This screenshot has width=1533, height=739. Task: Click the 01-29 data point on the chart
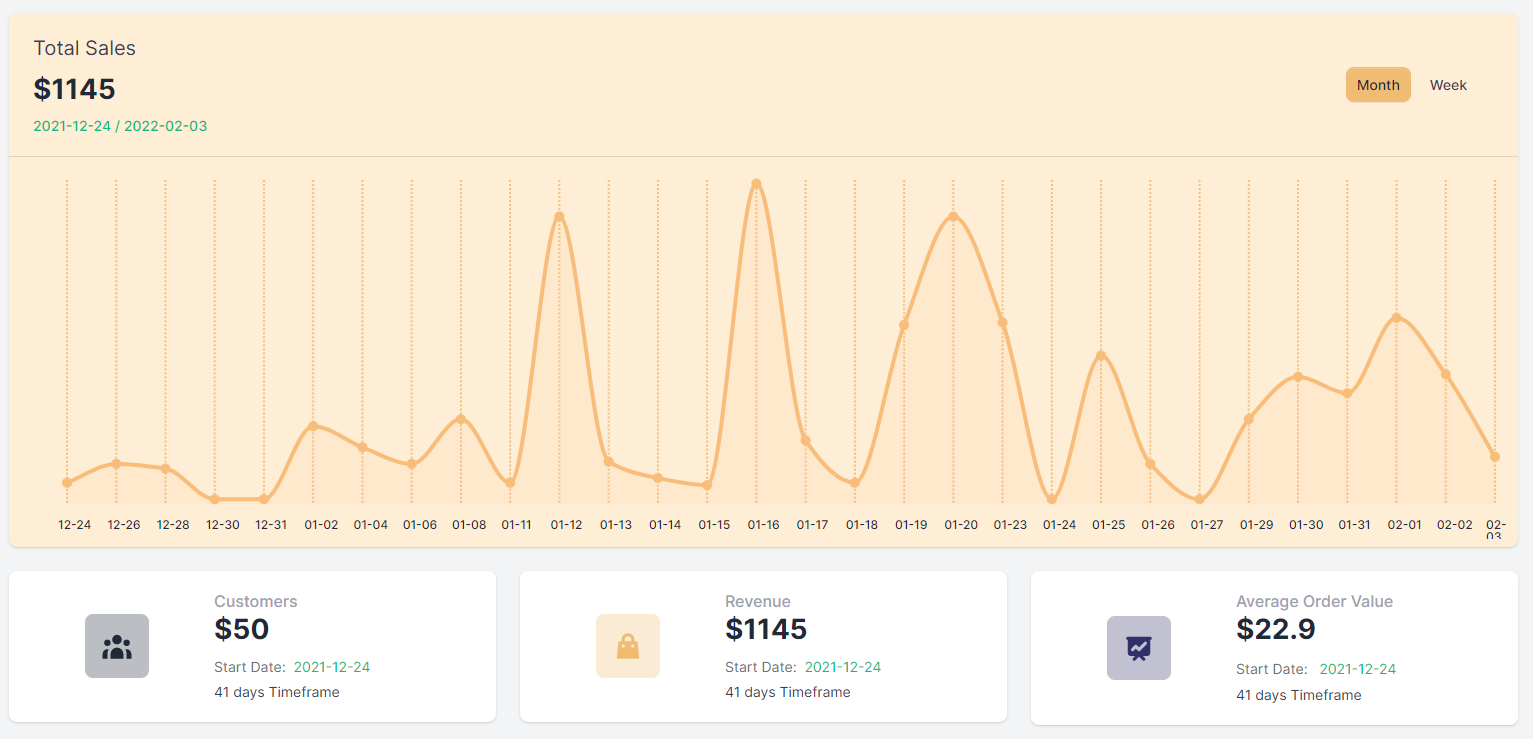1248,419
